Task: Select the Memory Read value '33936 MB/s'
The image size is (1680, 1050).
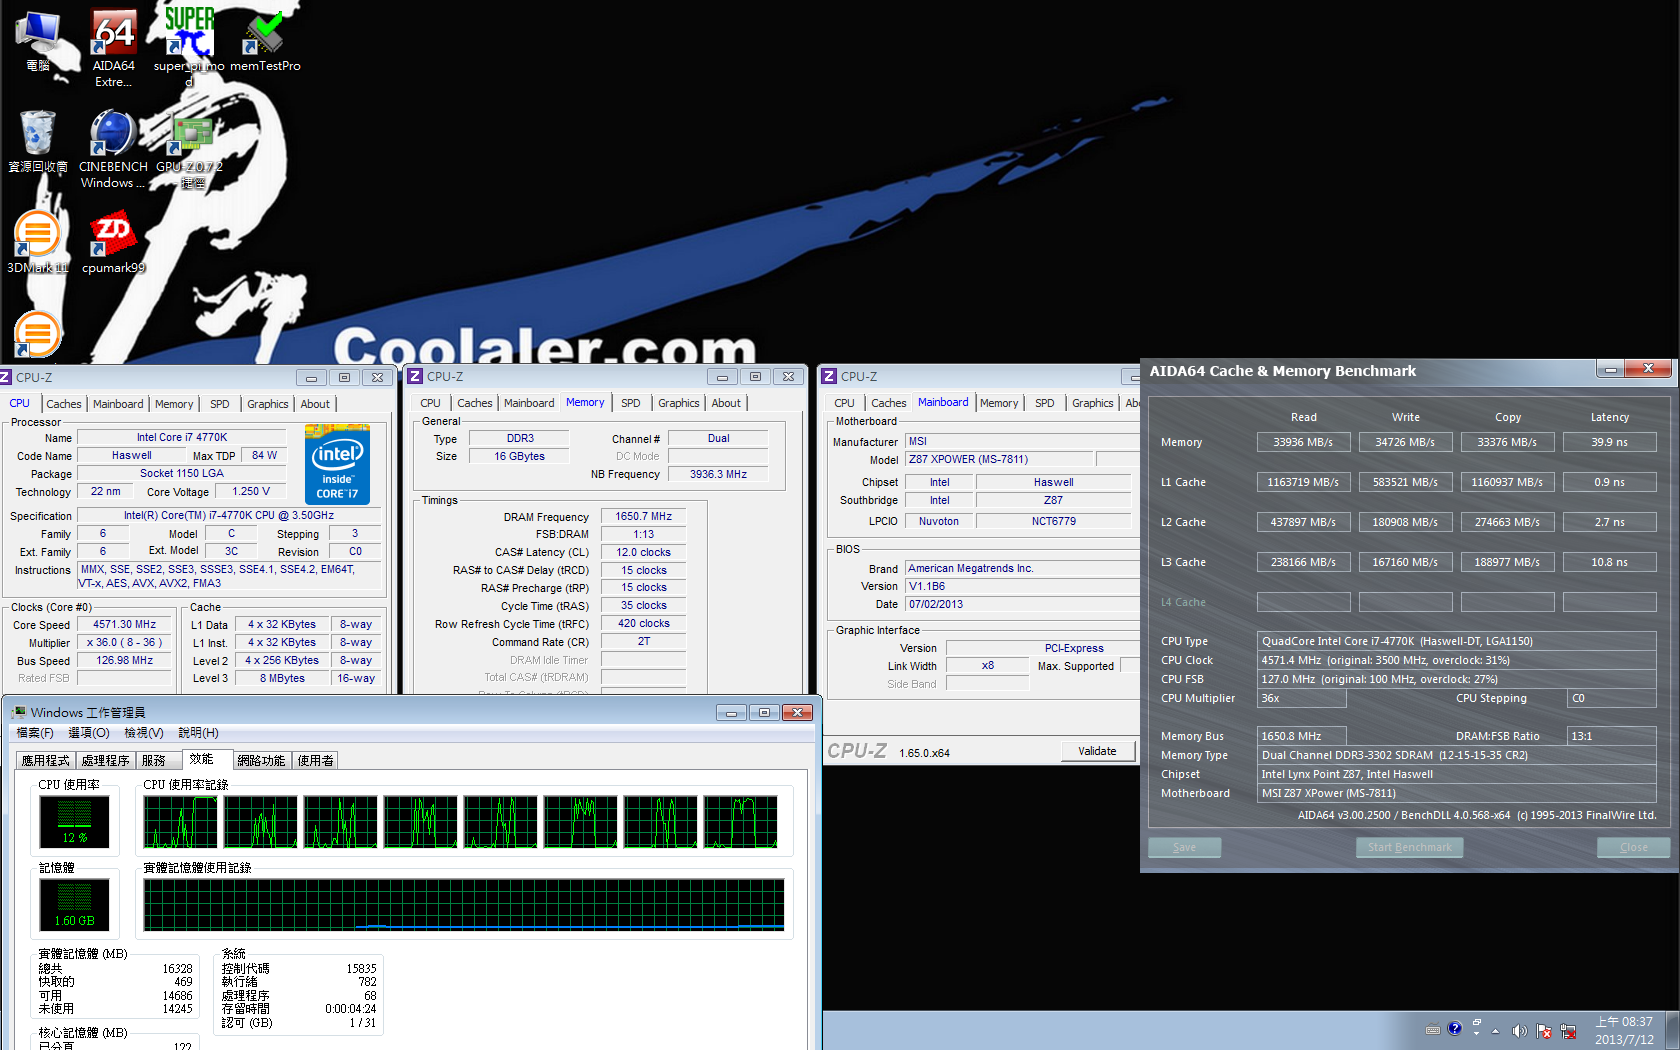Action: point(1303,442)
